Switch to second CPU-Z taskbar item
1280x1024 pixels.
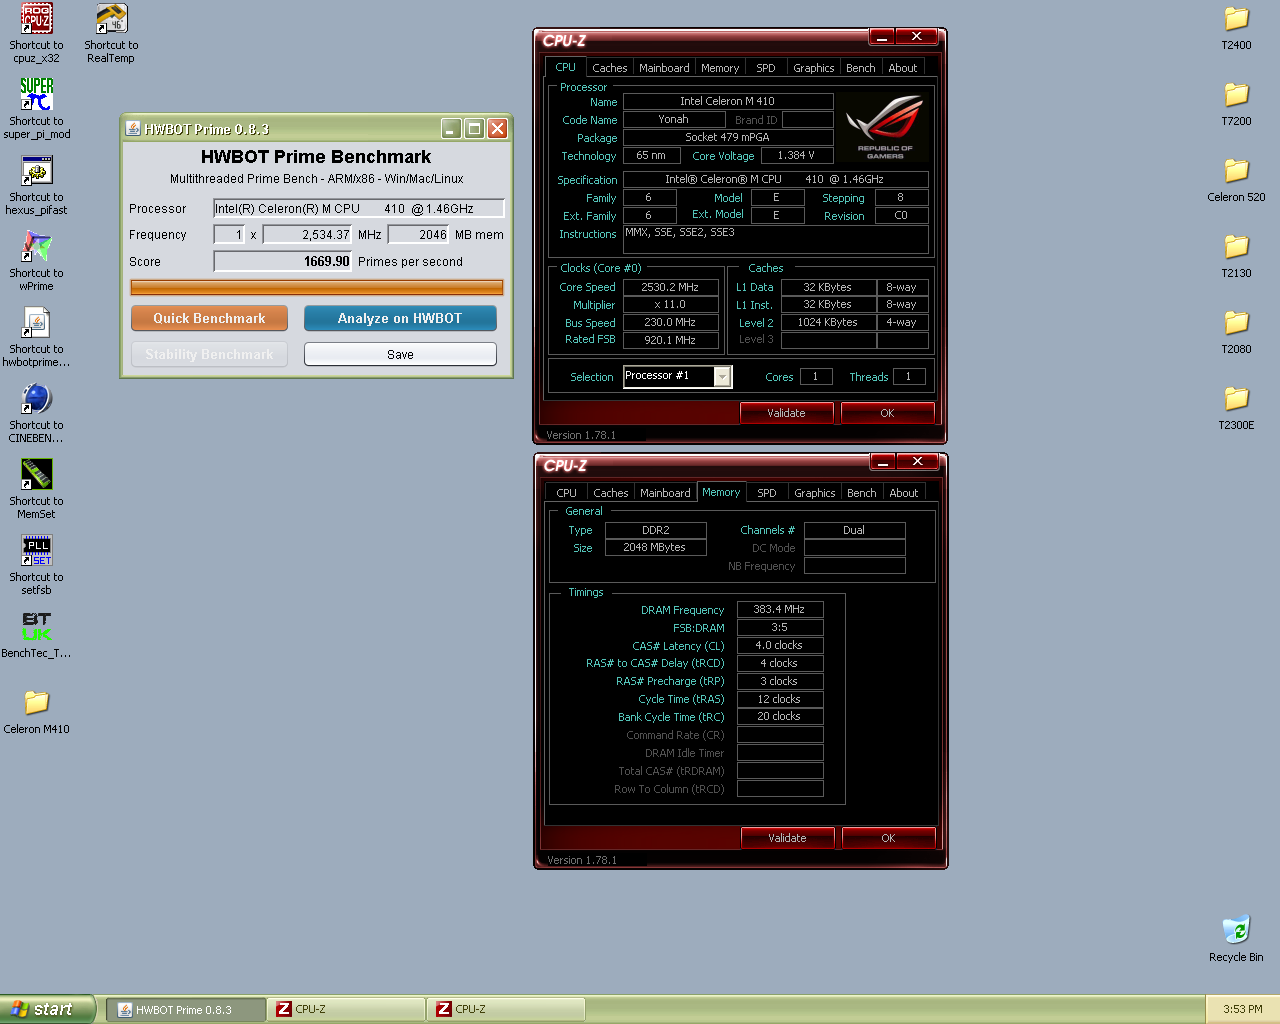coord(506,1010)
